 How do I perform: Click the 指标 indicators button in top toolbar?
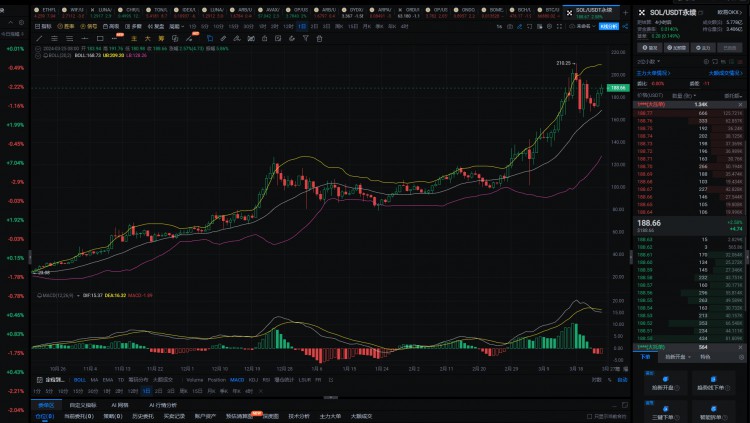[x=44, y=26]
